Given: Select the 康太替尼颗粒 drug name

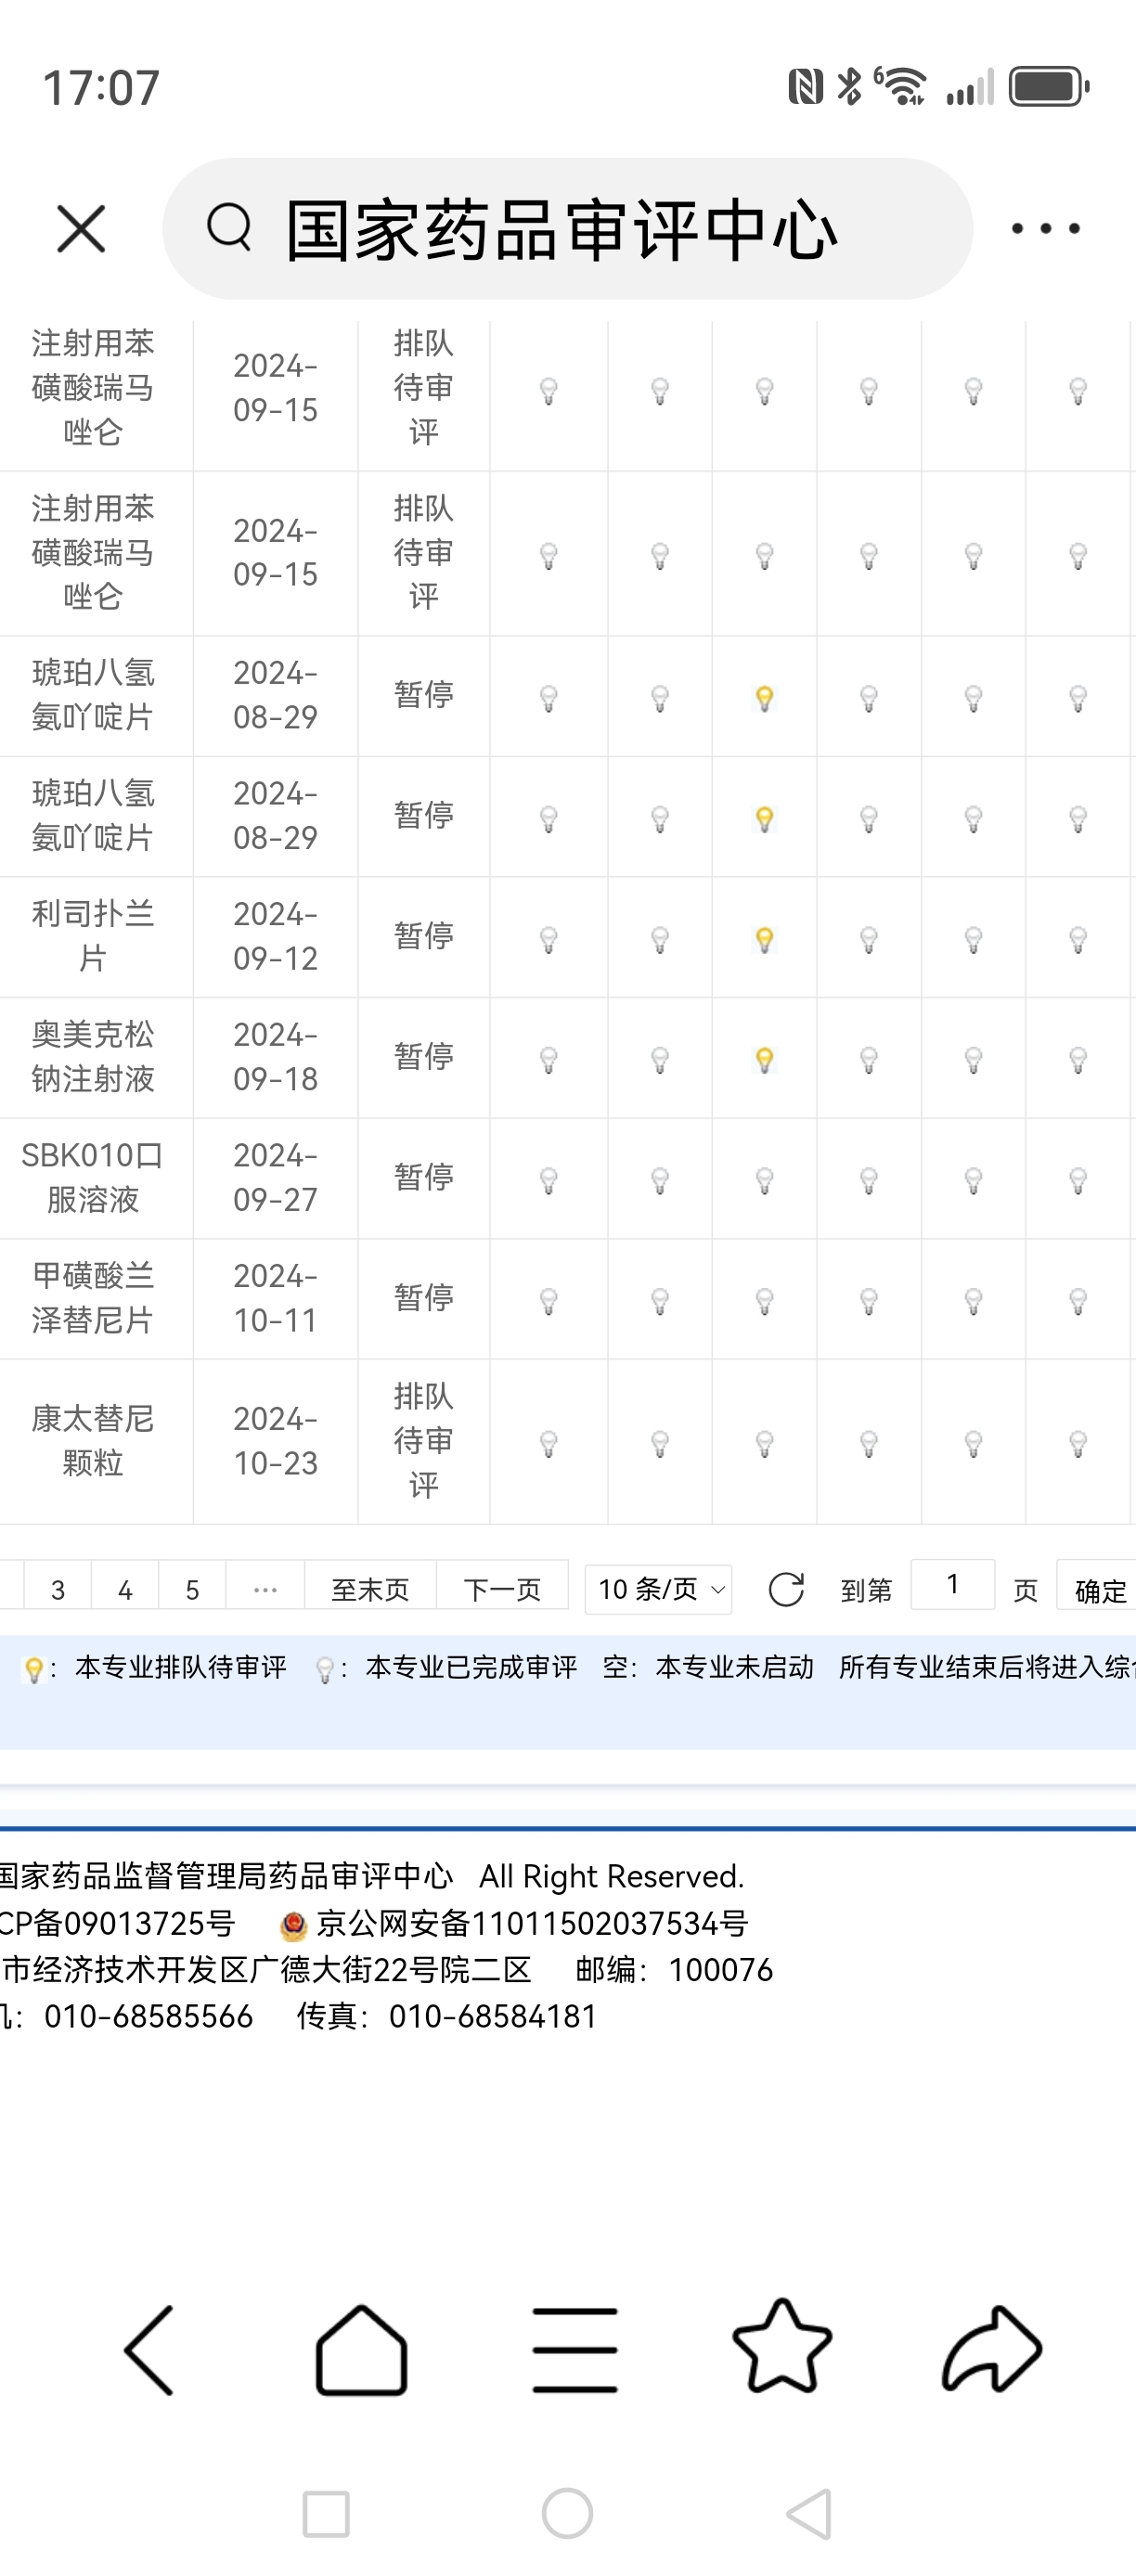Looking at the screenshot, I should [x=93, y=1440].
